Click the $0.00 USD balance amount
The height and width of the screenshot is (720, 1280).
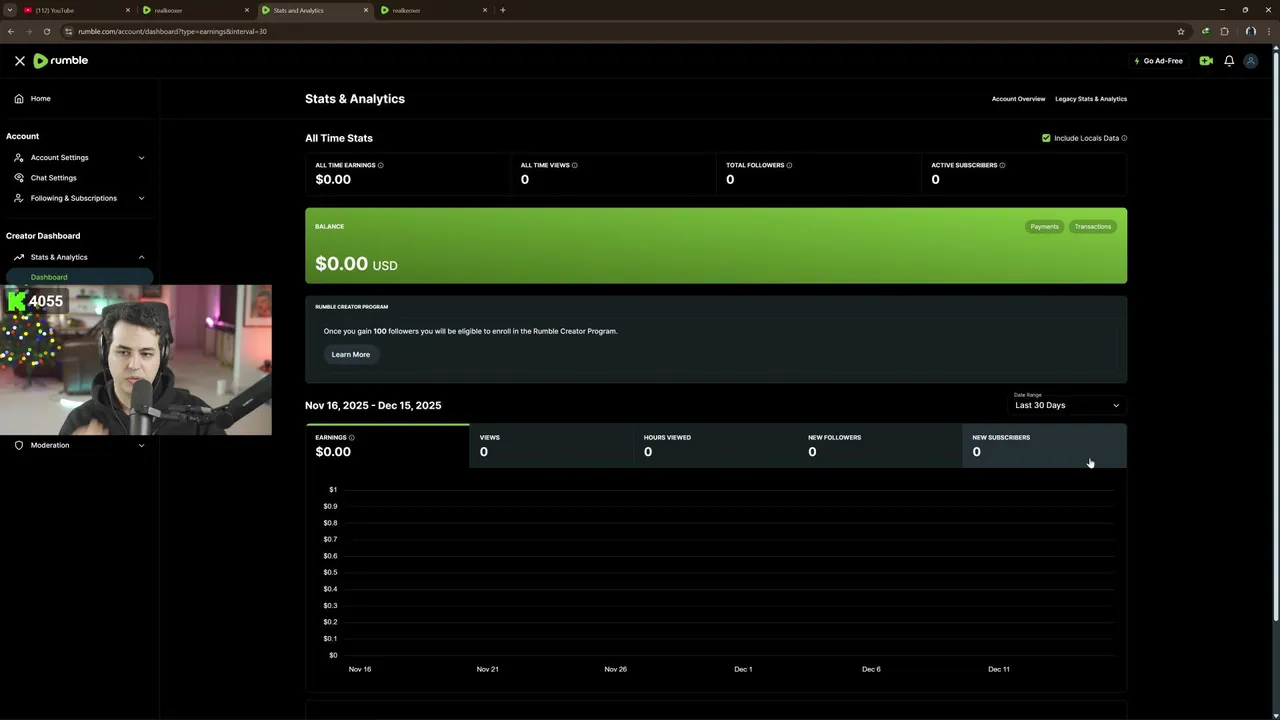click(x=356, y=264)
